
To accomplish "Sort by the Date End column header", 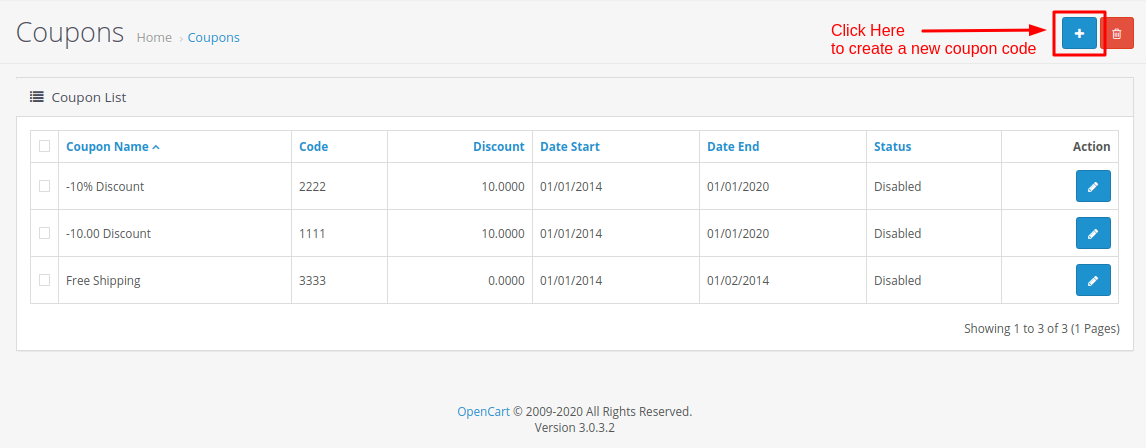I will click(x=733, y=146).
